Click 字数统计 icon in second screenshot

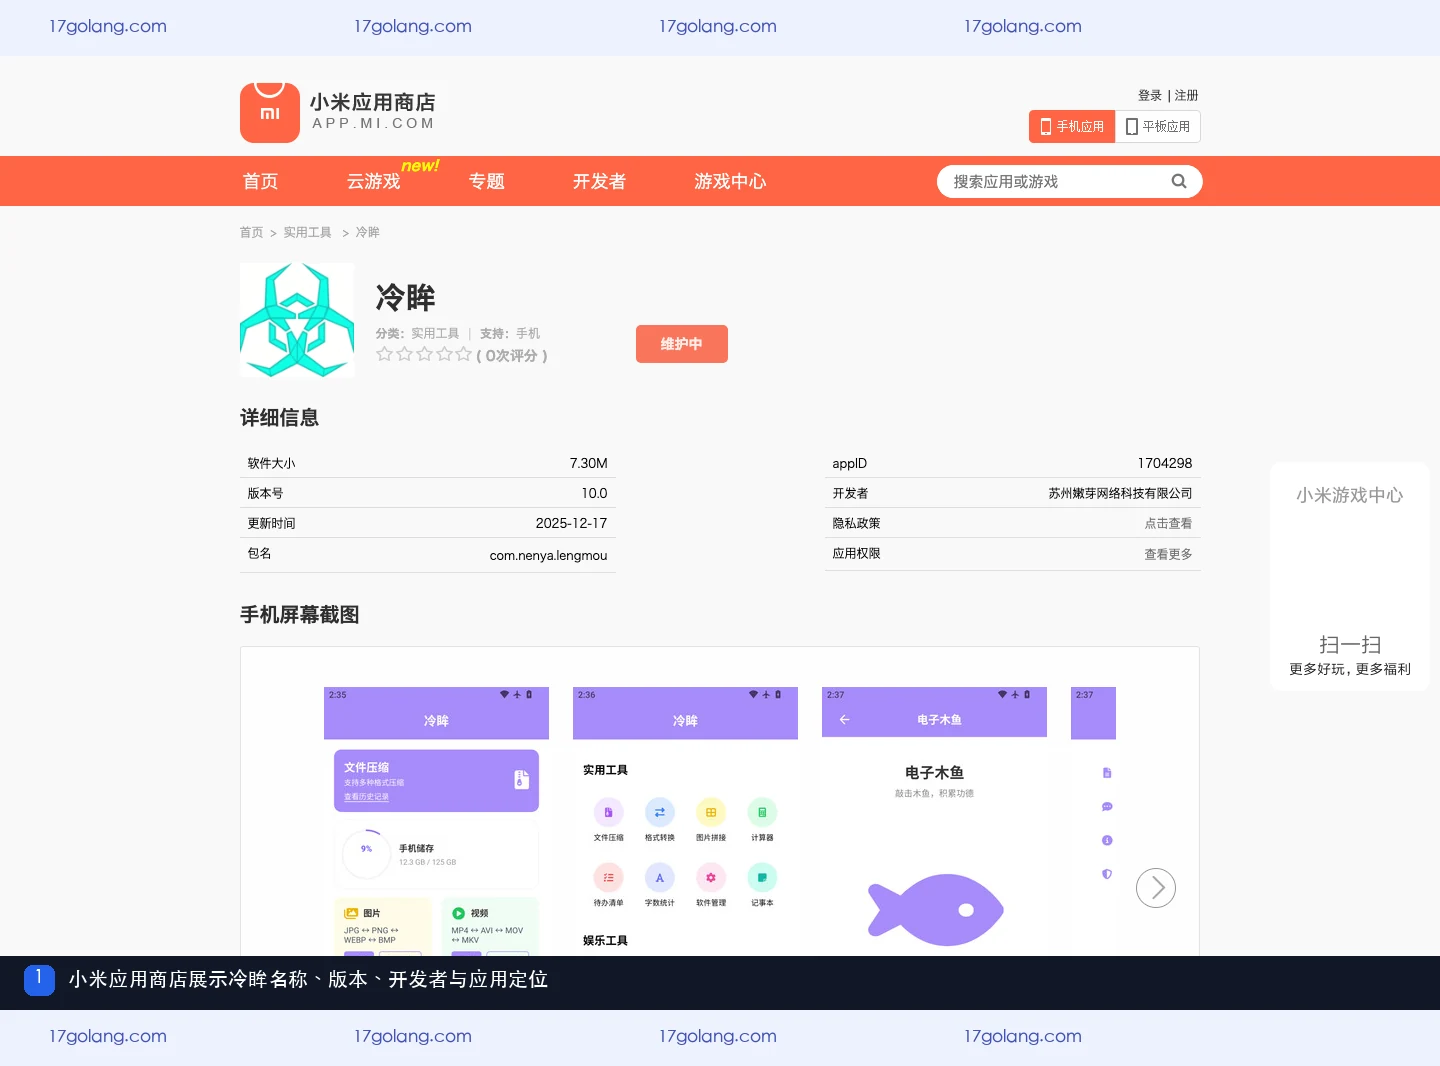pyautogui.click(x=659, y=877)
